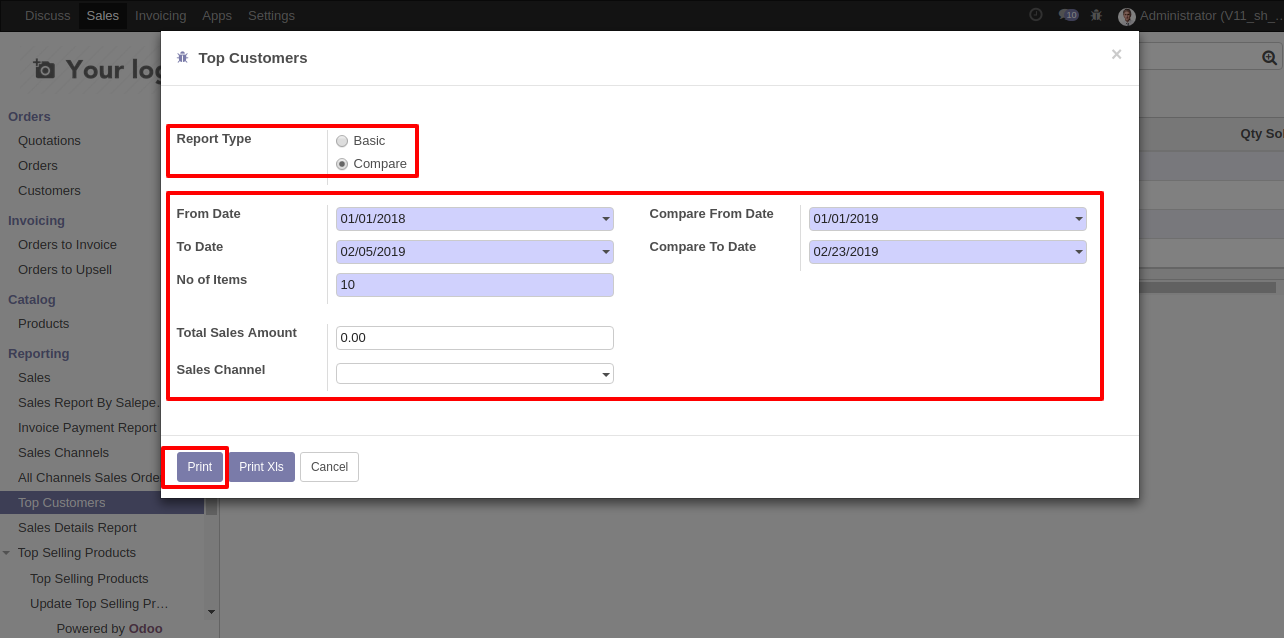The width and height of the screenshot is (1284, 638).
Task: Click the No of Items field
Action: (475, 285)
